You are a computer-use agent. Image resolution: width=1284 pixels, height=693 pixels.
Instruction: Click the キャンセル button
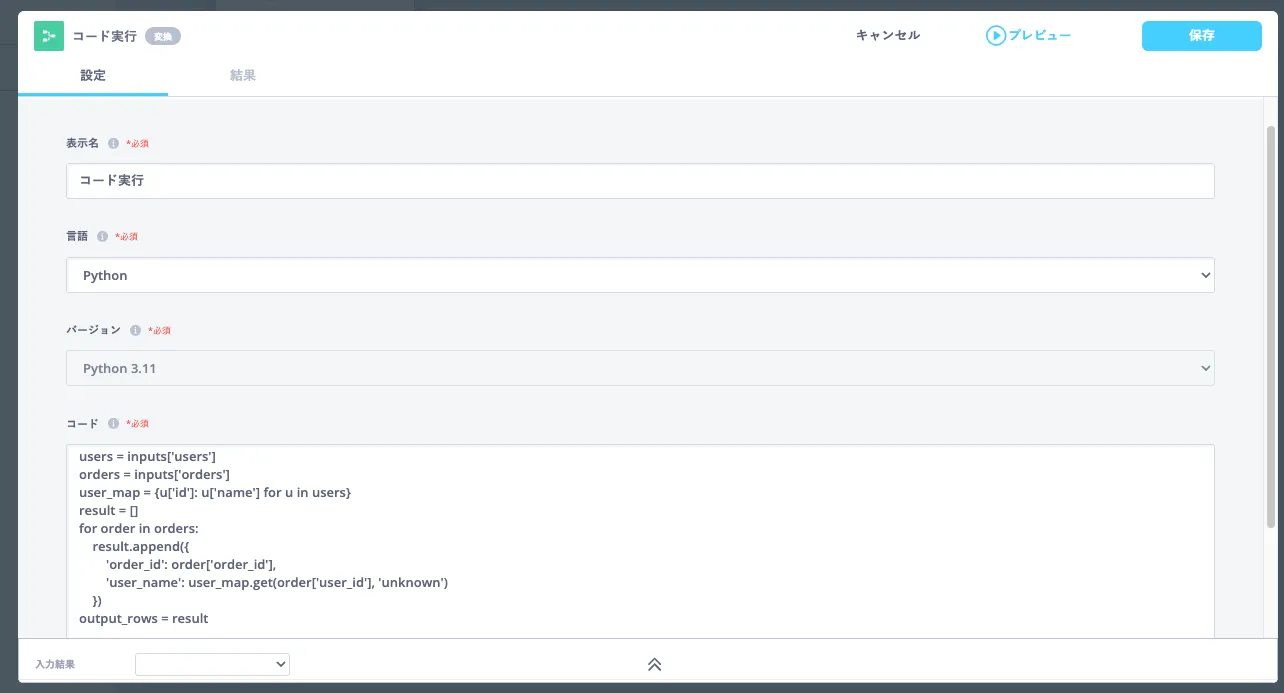(886, 35)
